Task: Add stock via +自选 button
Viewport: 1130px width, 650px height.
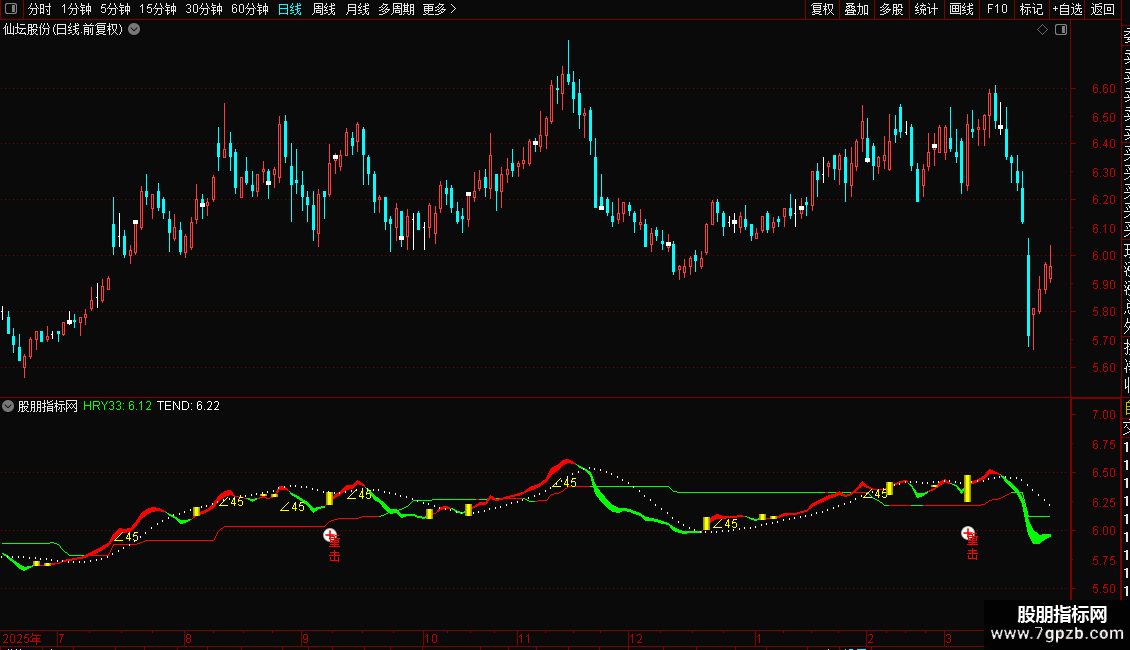Action: pos(1067,9)
